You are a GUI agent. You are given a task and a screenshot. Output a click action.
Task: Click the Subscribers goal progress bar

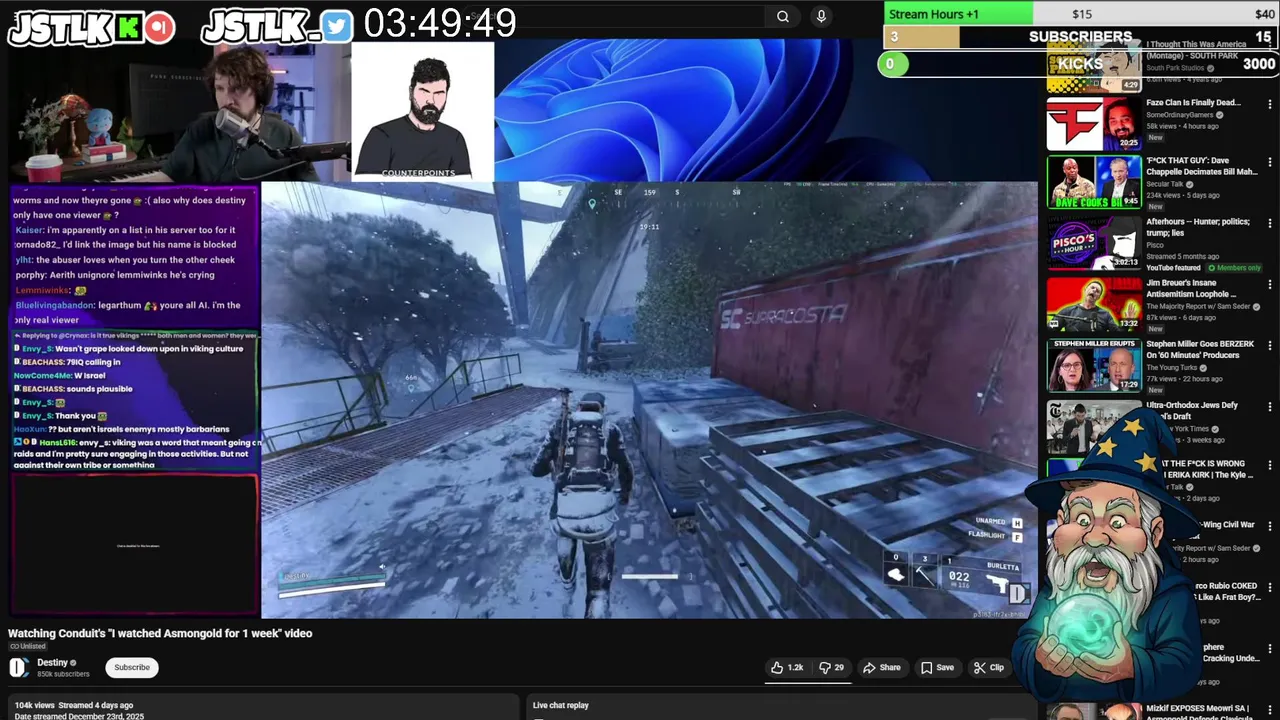(x=1080, y=37)
